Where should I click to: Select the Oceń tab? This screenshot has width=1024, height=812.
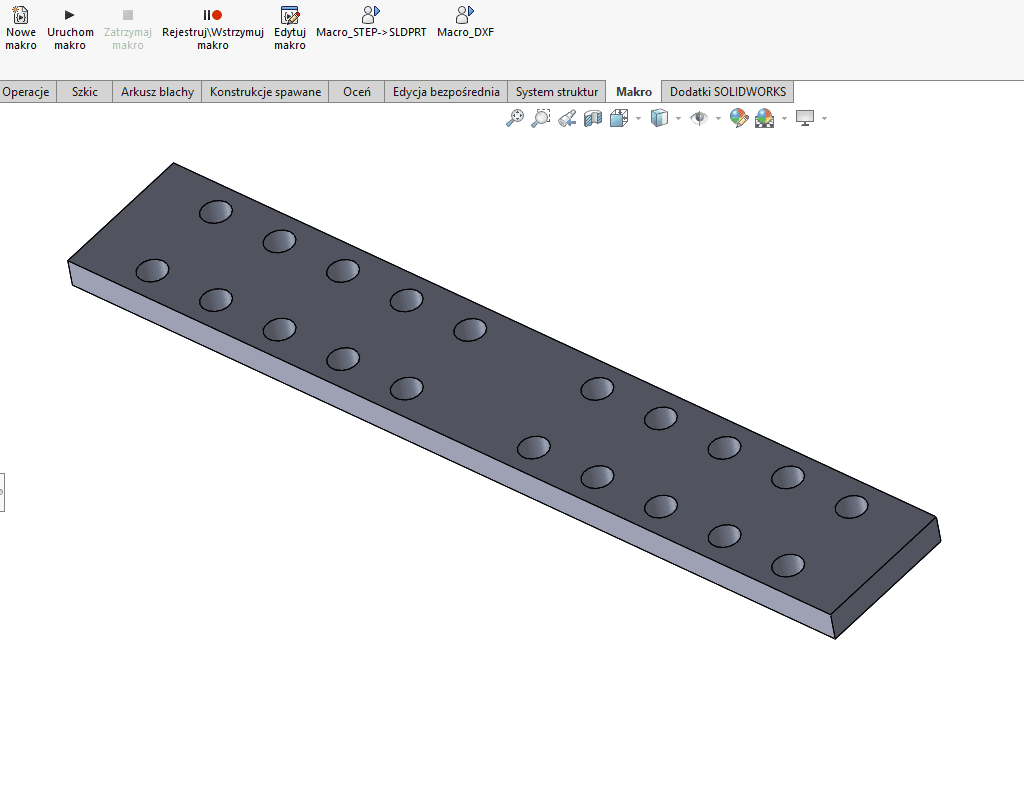click(357, 92)
